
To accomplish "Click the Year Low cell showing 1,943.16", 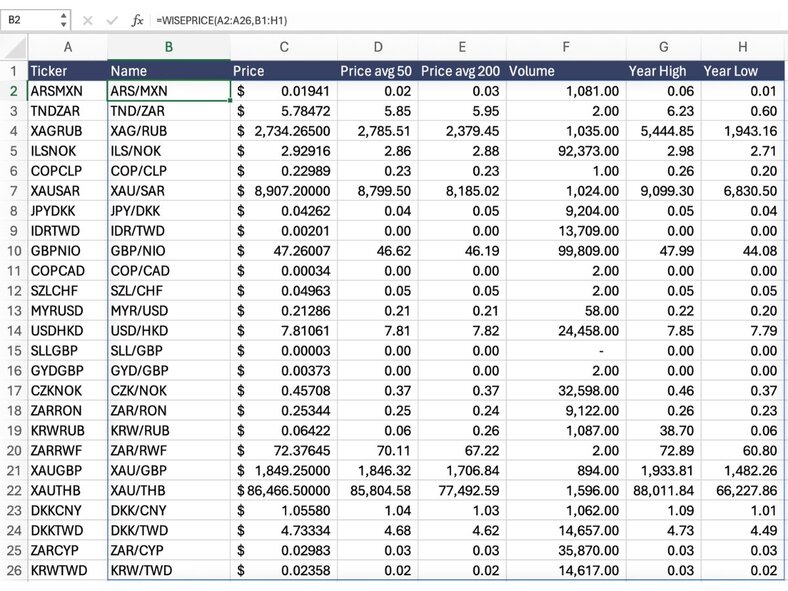I will pyautogui.click(x=742, y=131).
